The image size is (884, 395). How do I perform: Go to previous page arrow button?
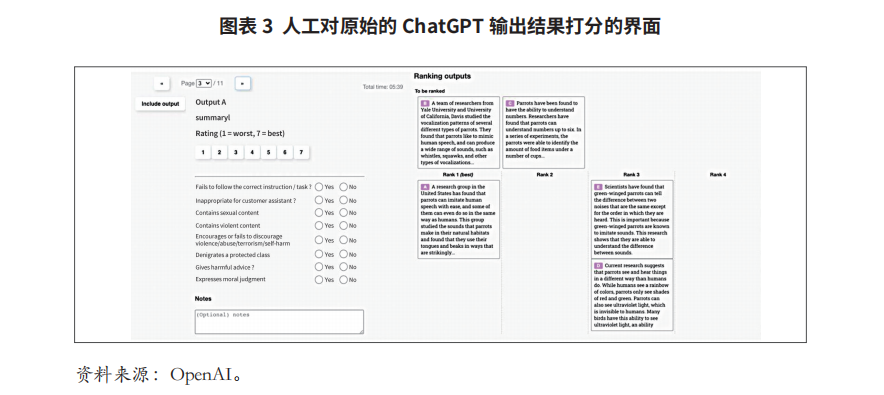click(x=162, y=83)
